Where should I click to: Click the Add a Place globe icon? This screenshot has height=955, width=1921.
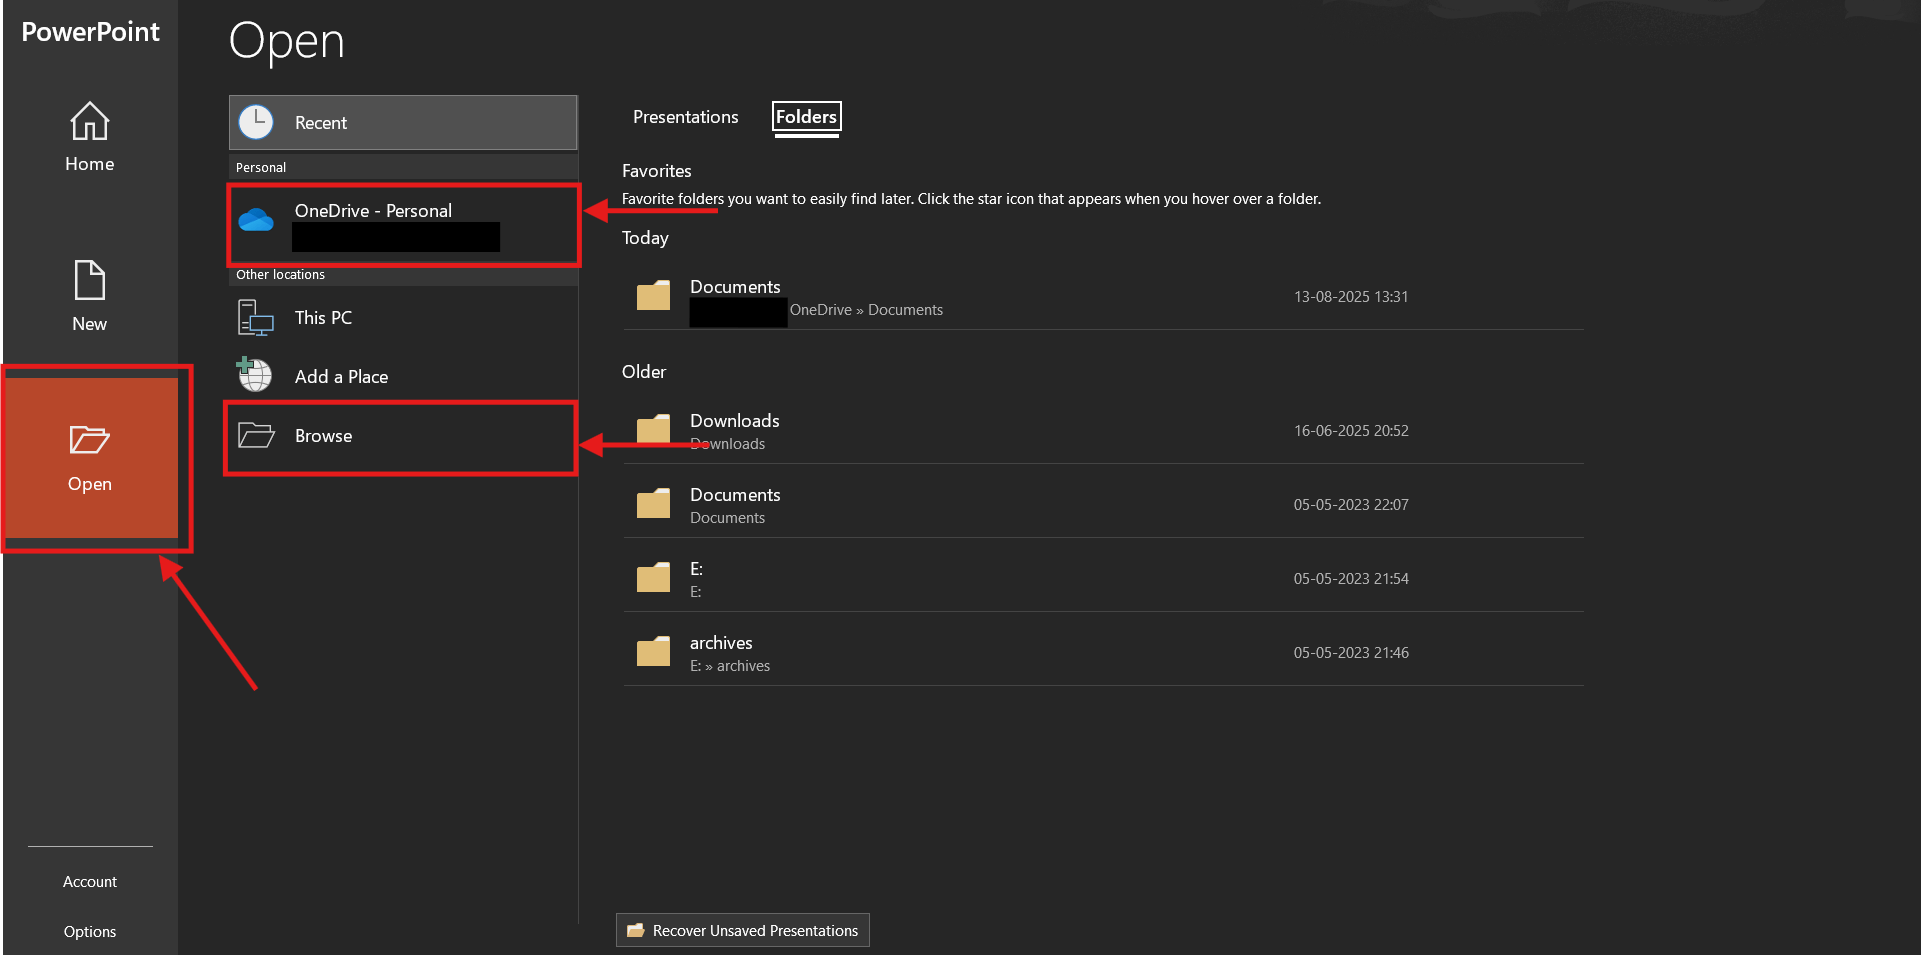[x=254, y=375]
